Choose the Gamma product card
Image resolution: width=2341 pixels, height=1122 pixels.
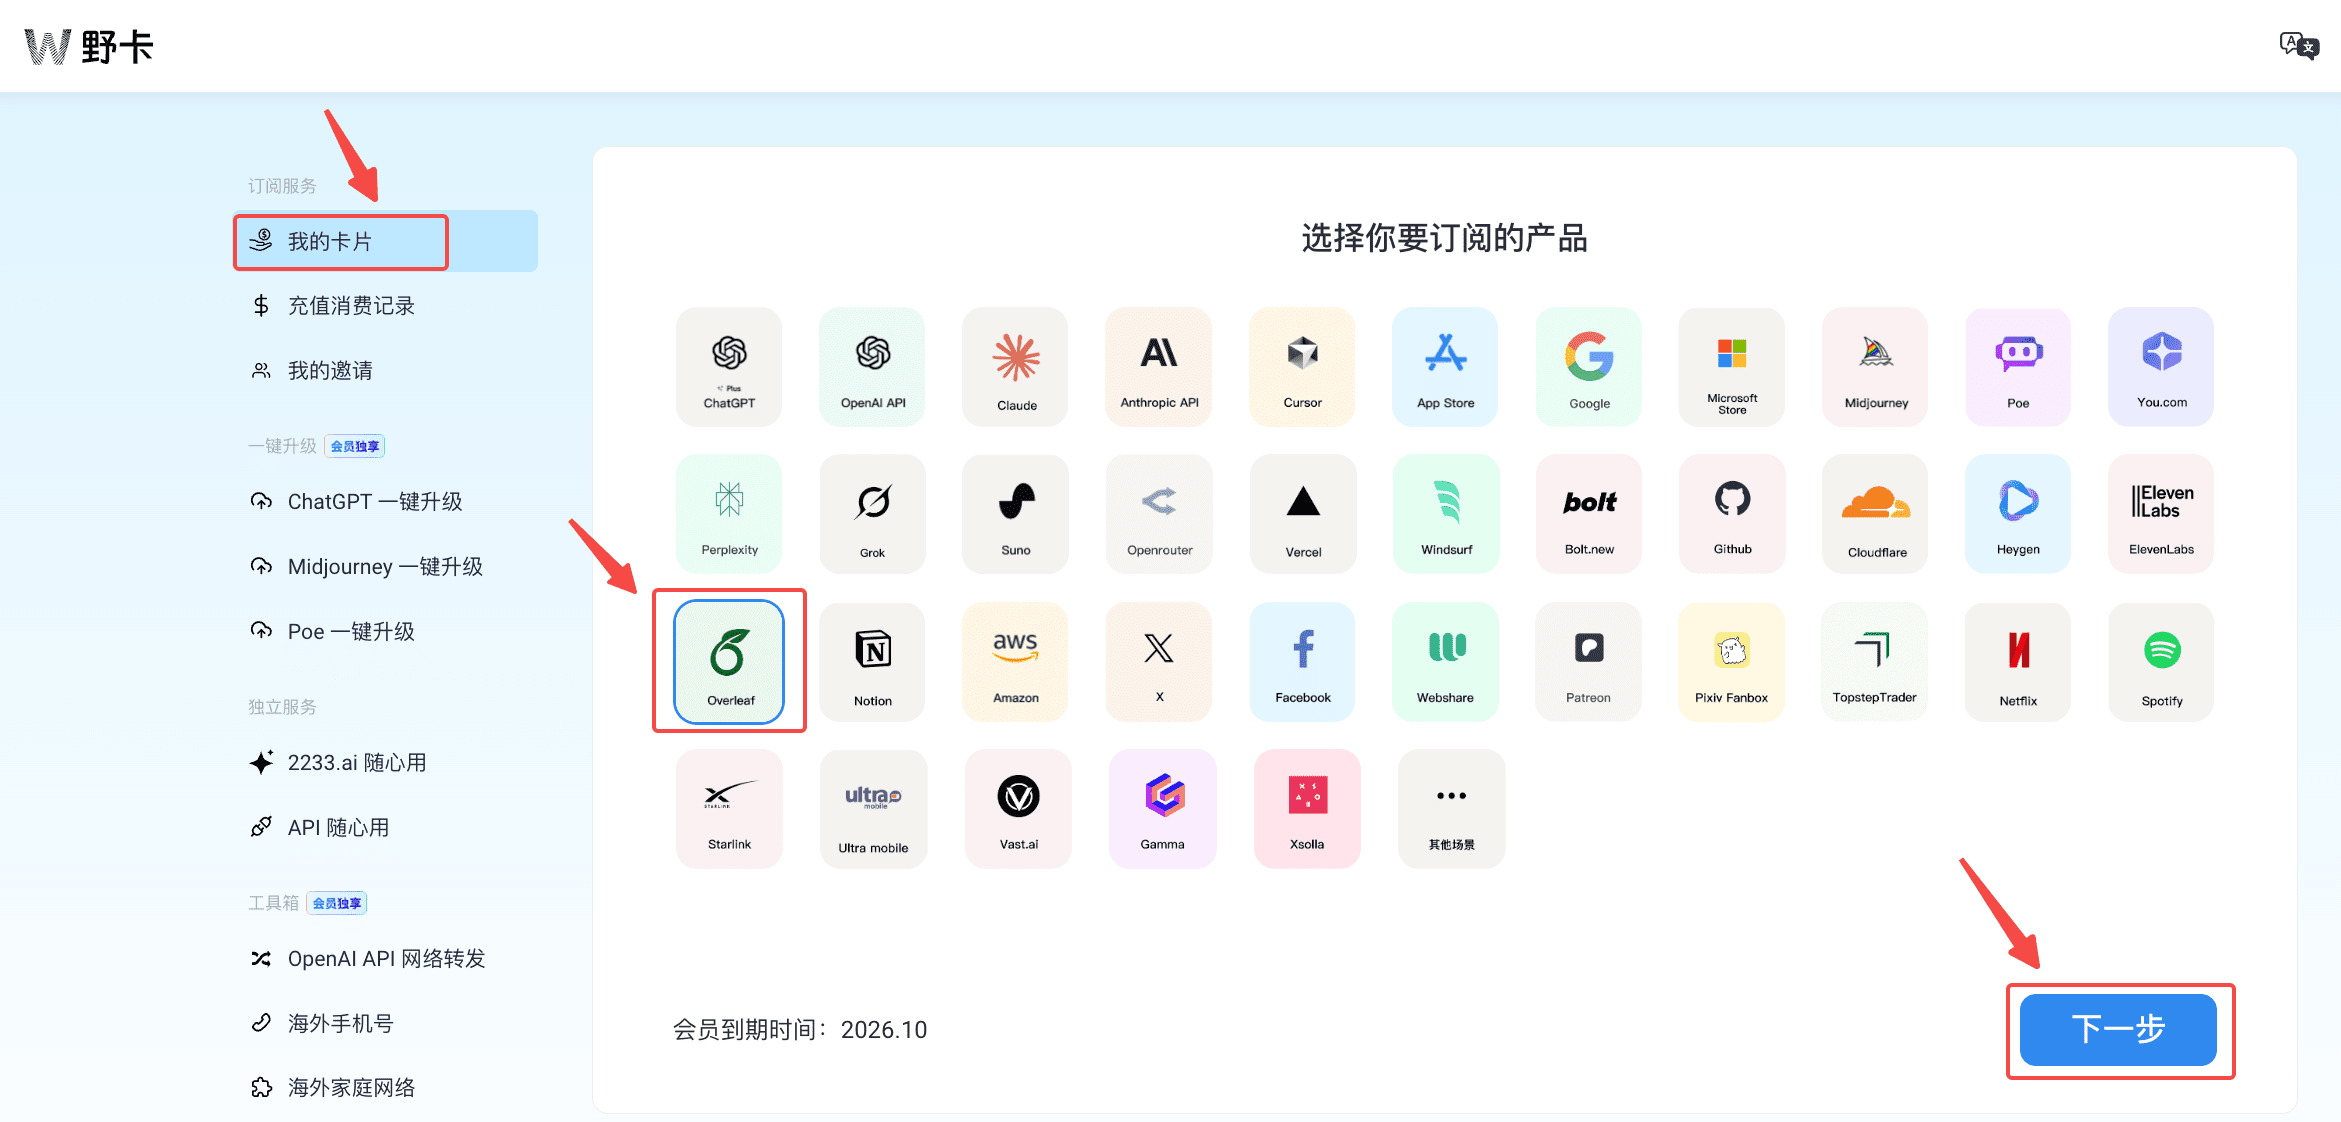pos(1162,809)
